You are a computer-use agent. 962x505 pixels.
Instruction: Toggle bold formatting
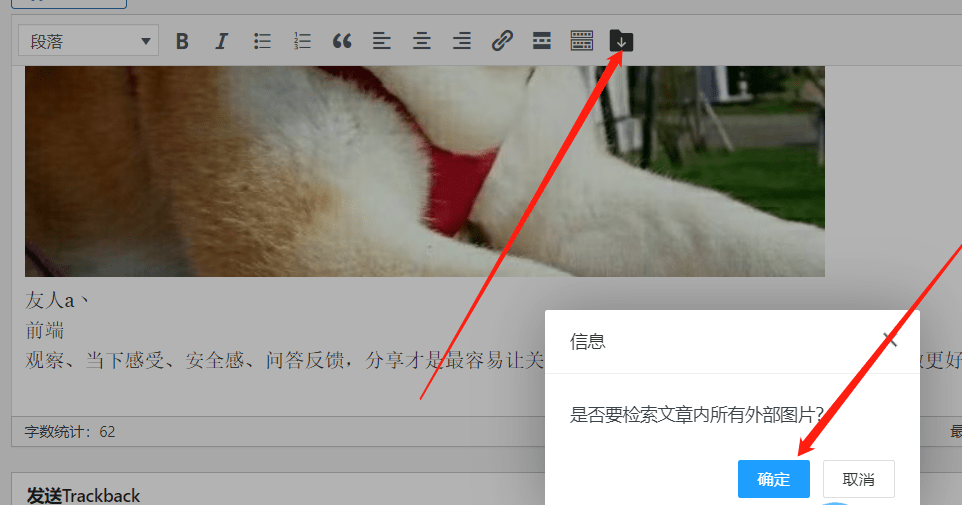(x=182, y=41)
